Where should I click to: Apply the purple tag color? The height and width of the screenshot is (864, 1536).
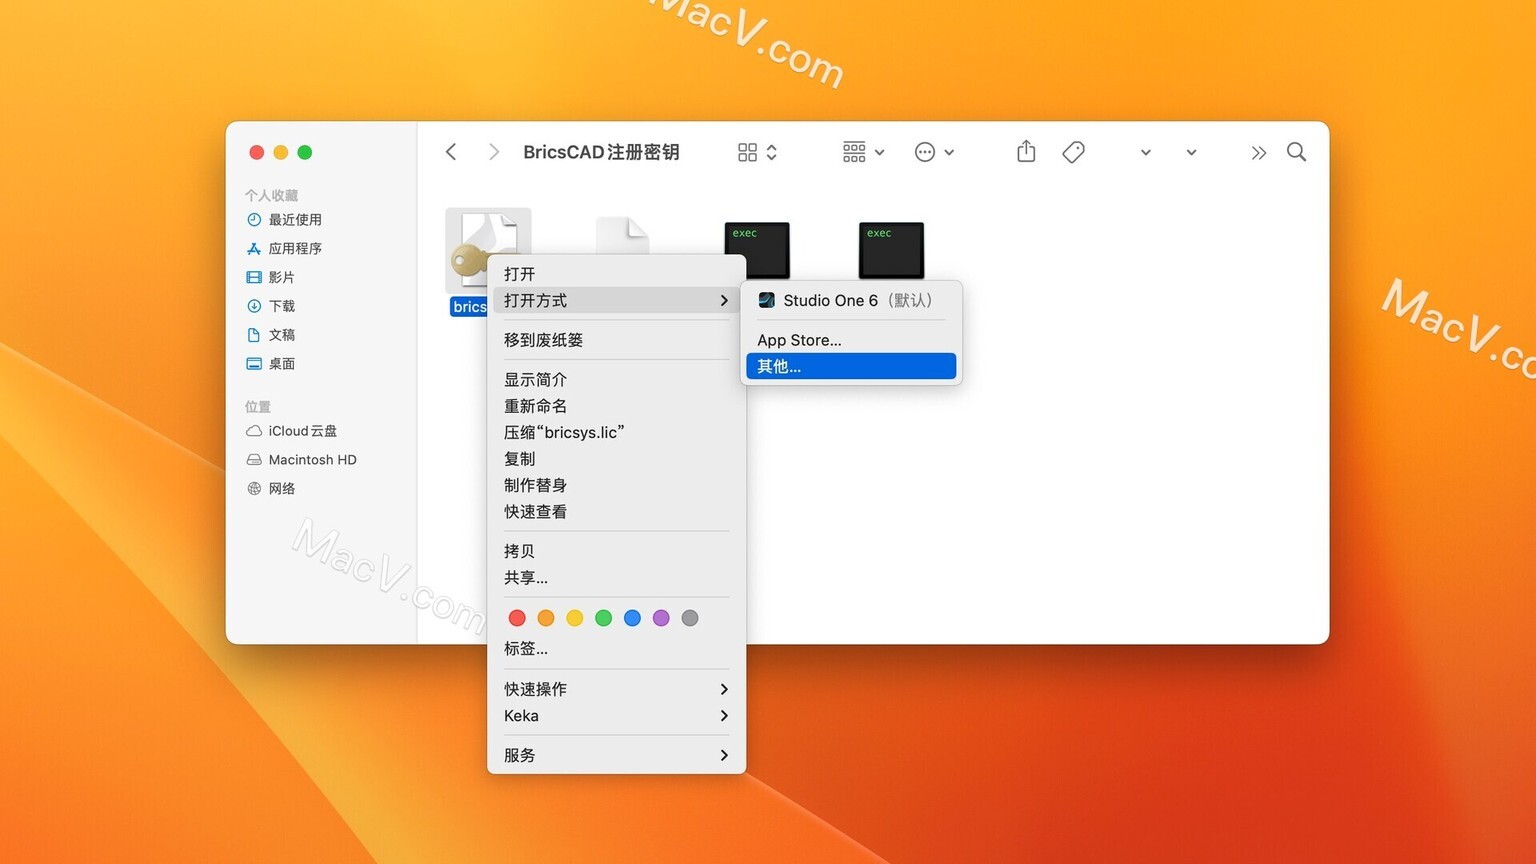(661, 618)
